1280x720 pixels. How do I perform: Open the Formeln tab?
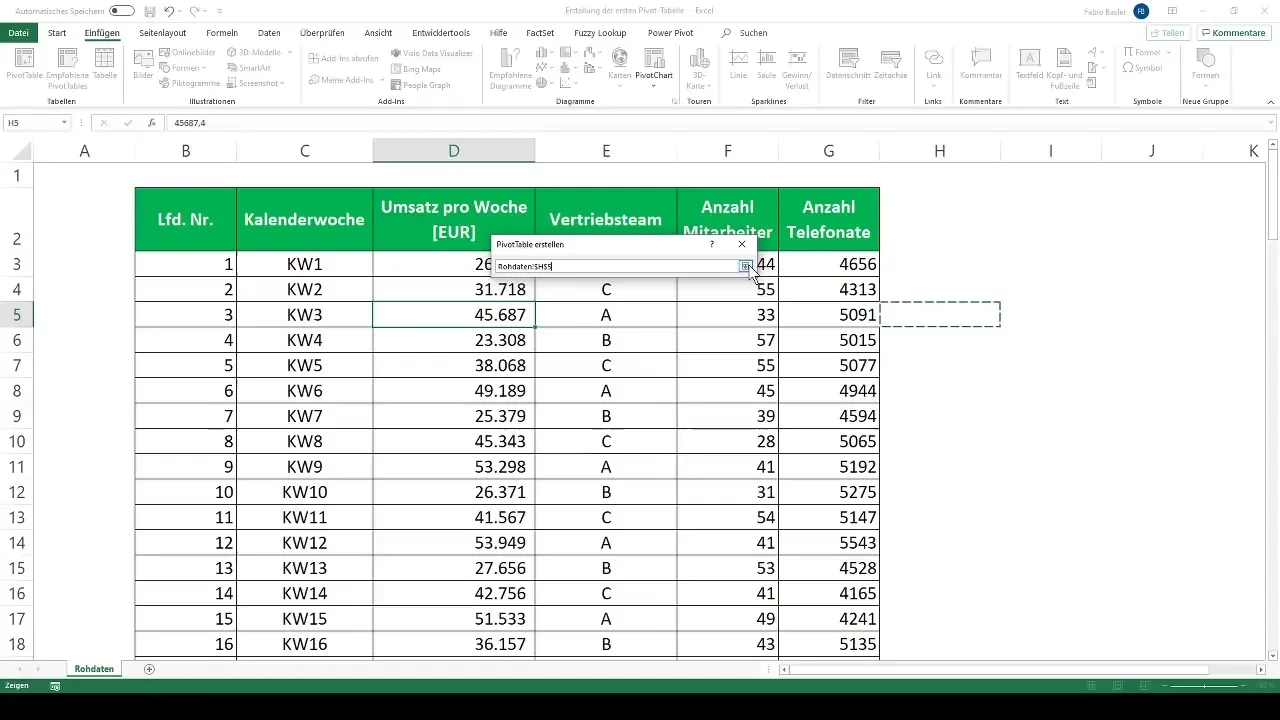(222, 33)
